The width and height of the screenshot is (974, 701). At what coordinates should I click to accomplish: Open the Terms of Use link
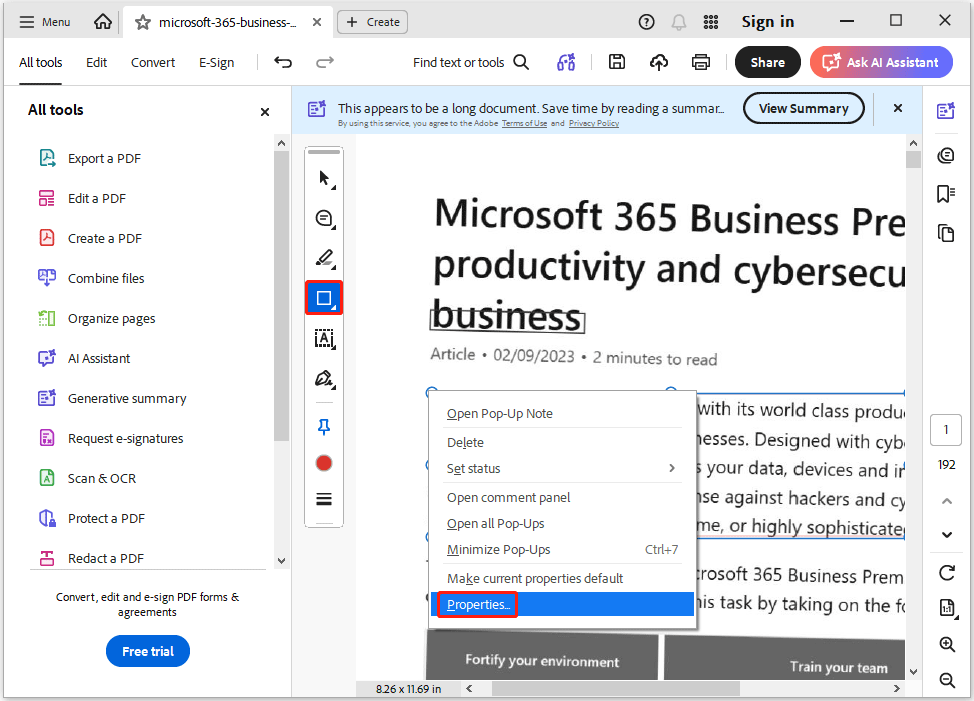pyautogui.click(x=524, y=124)
